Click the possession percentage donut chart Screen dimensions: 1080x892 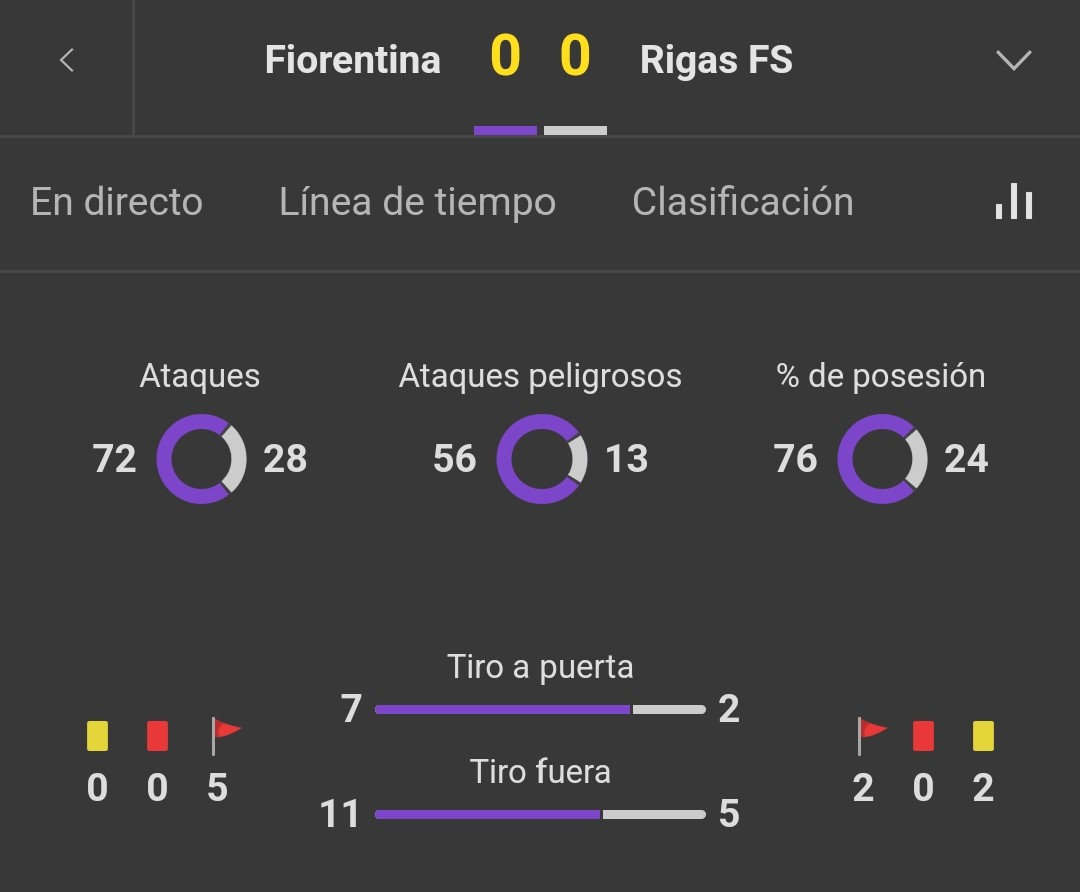(882, 459)
